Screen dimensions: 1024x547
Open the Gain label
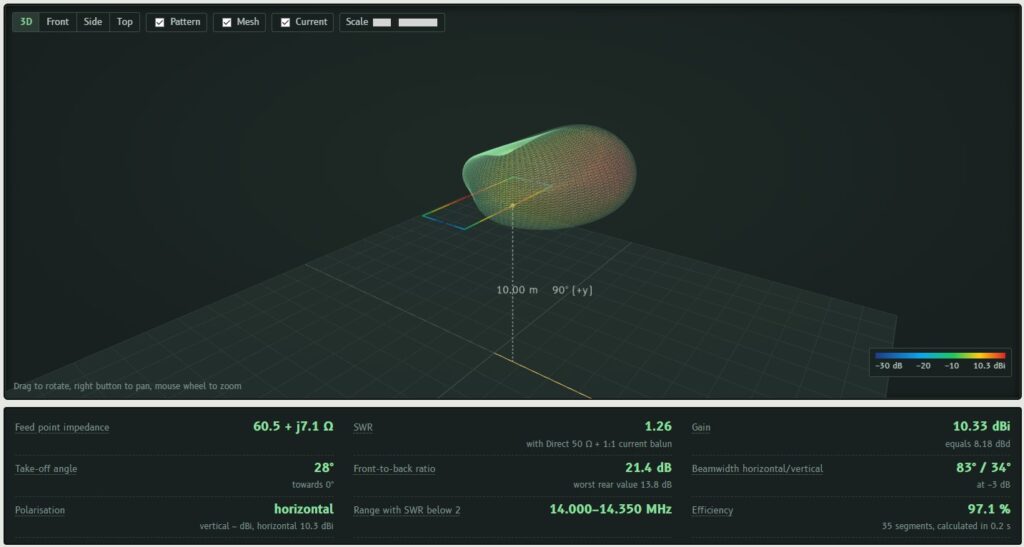click(701, 428)
